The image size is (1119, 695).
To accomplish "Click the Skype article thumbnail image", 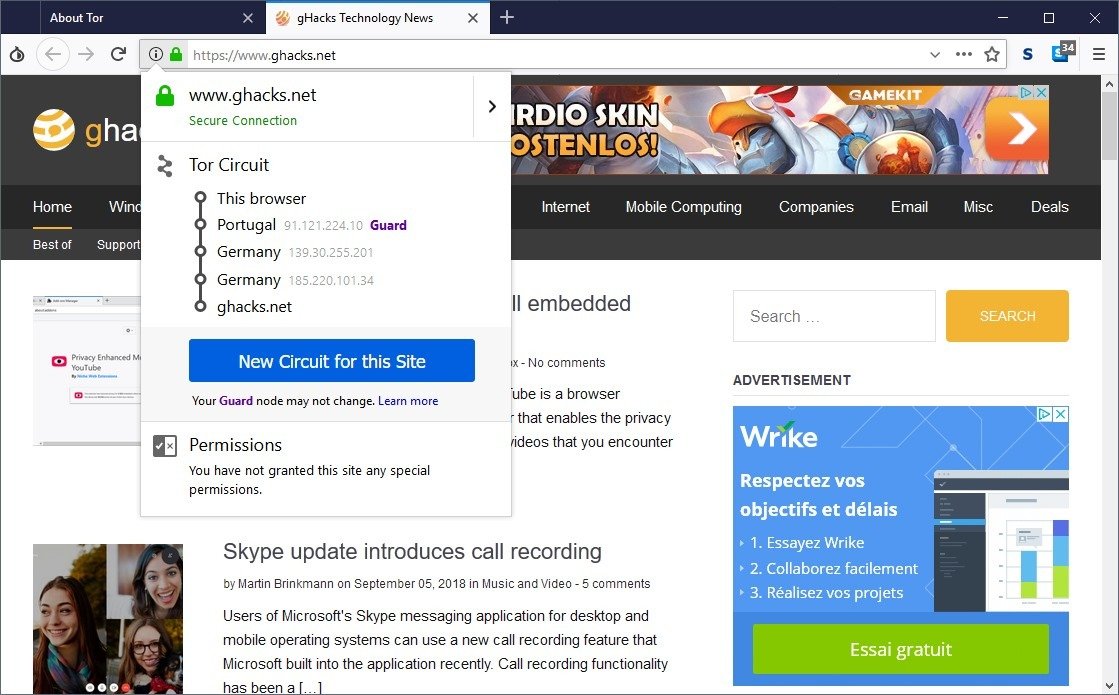I will [108, 619].
